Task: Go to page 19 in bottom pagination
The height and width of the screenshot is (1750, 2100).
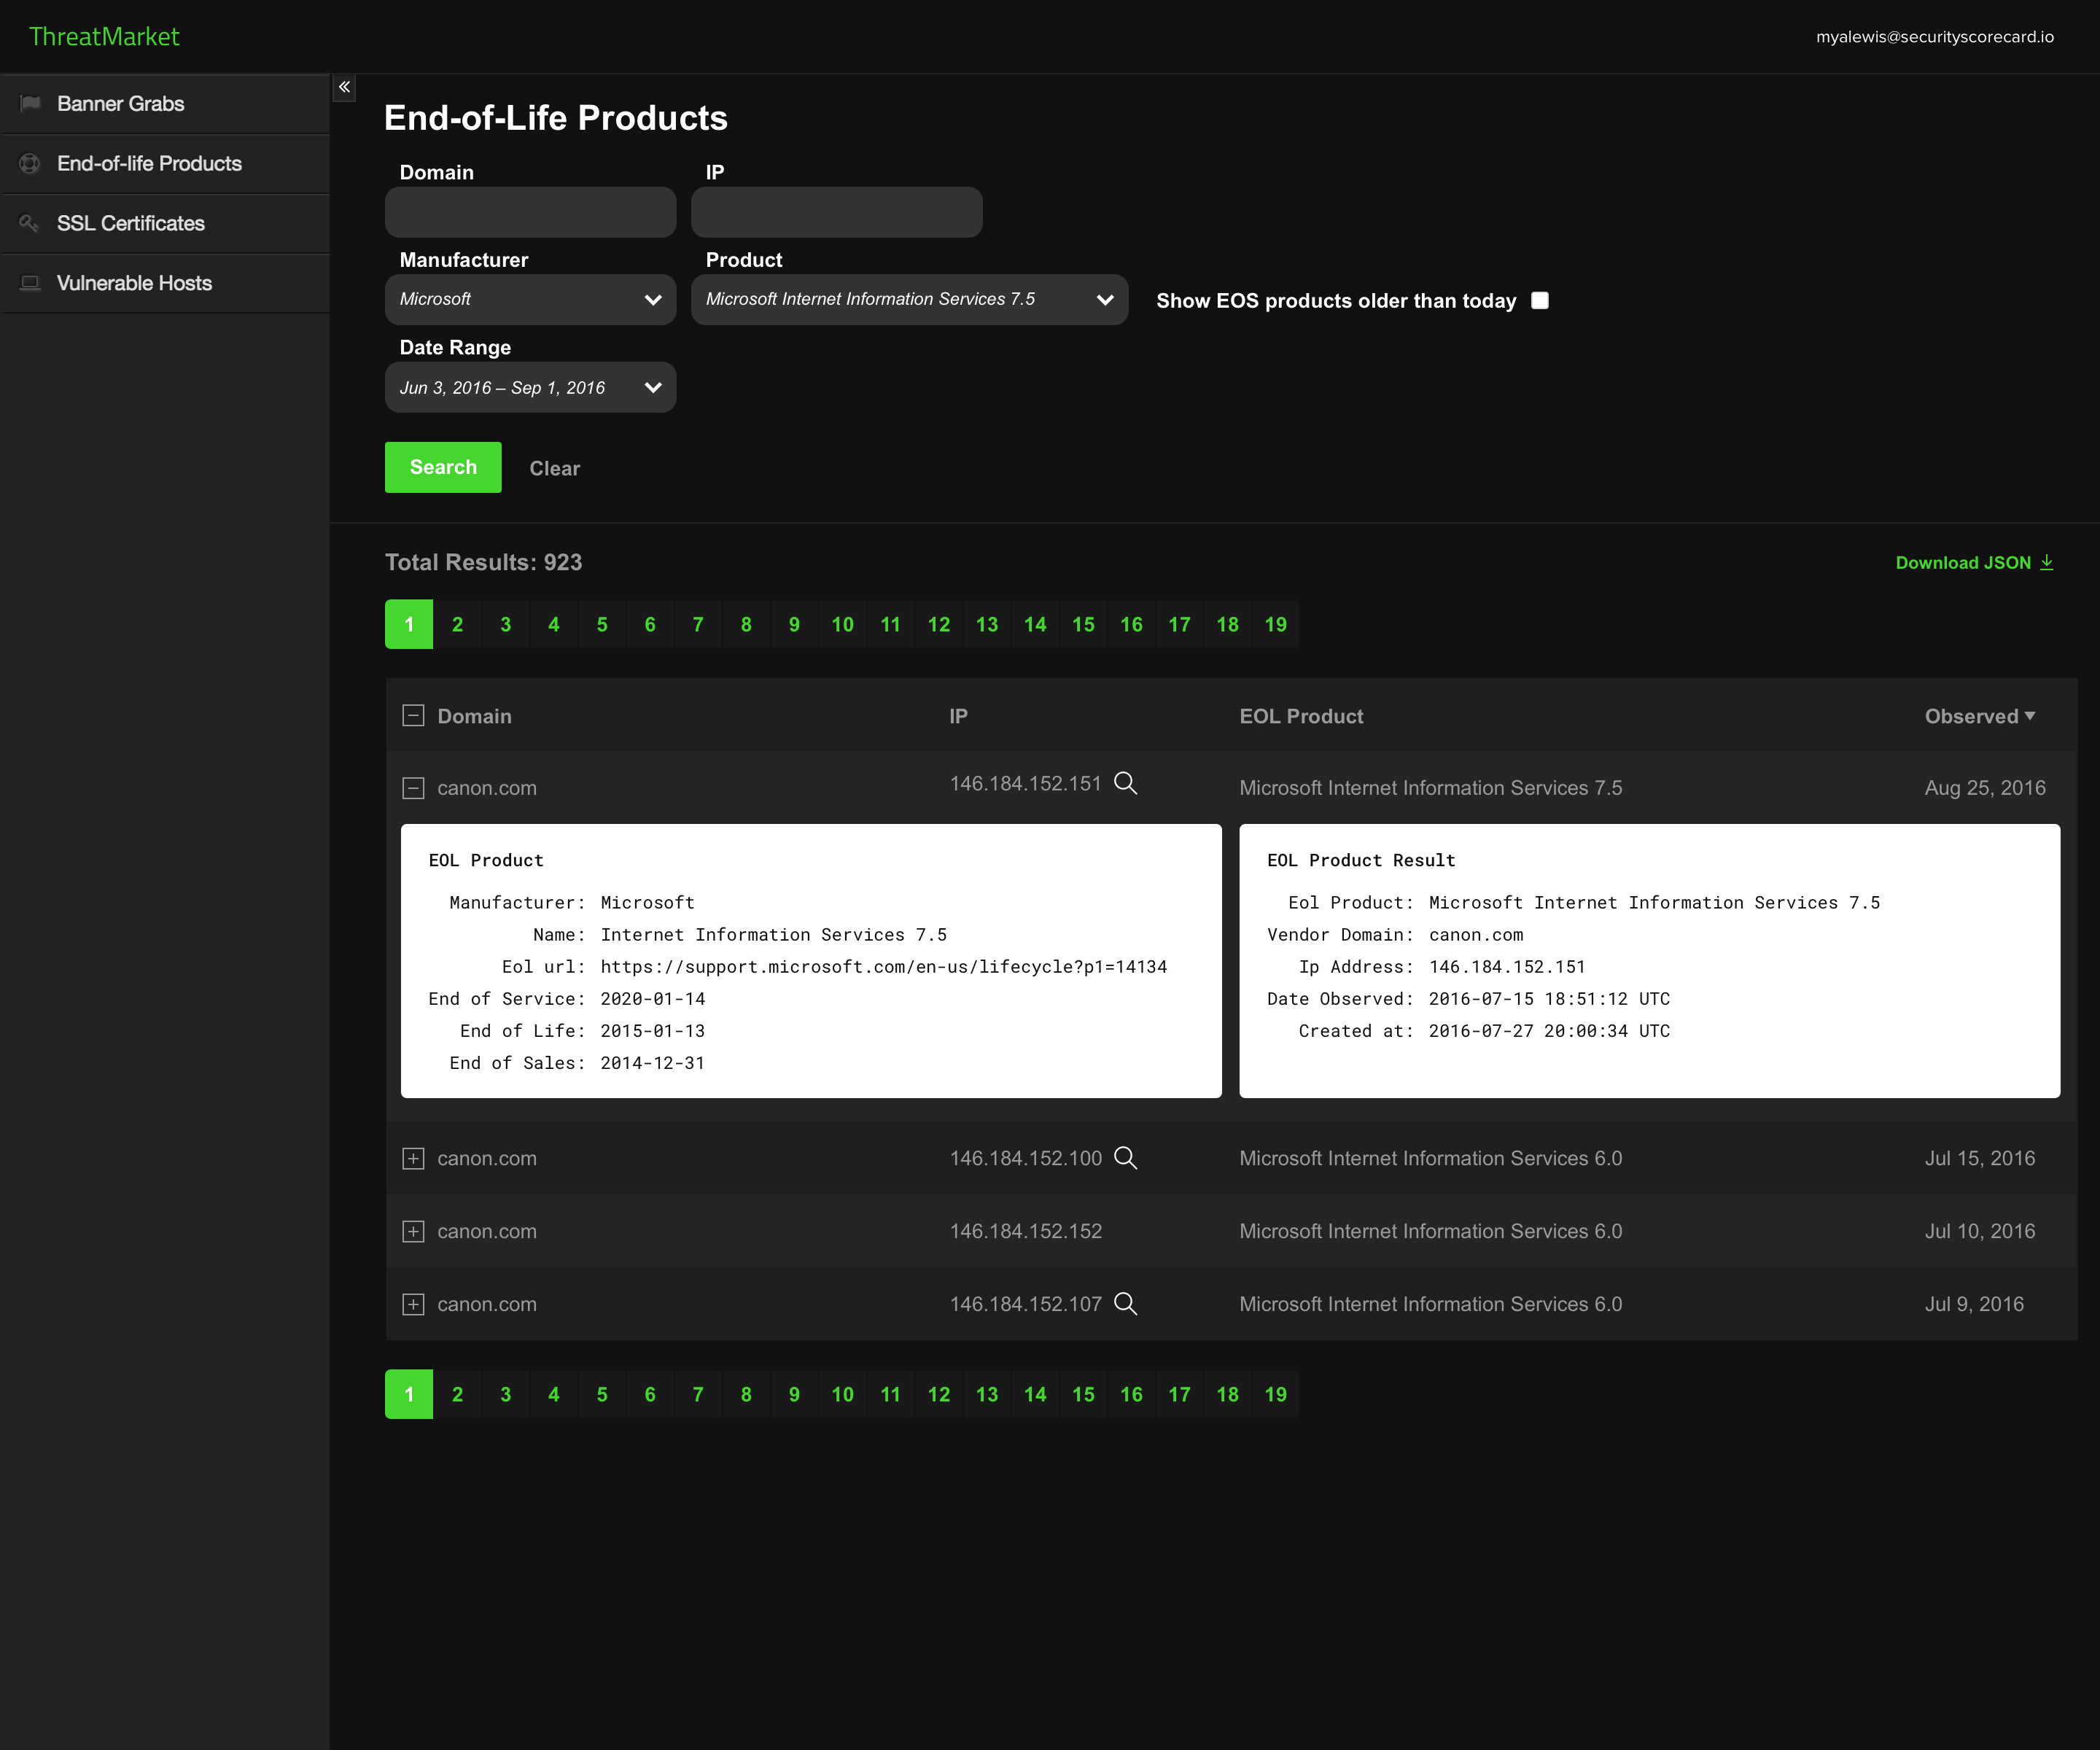Action: pos(1275,1394)
